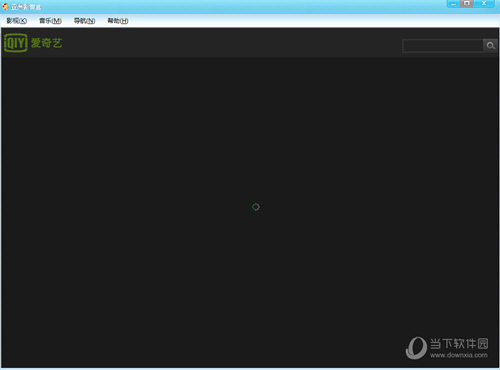
Task: Minimize the player window
Action: [453, 4]
